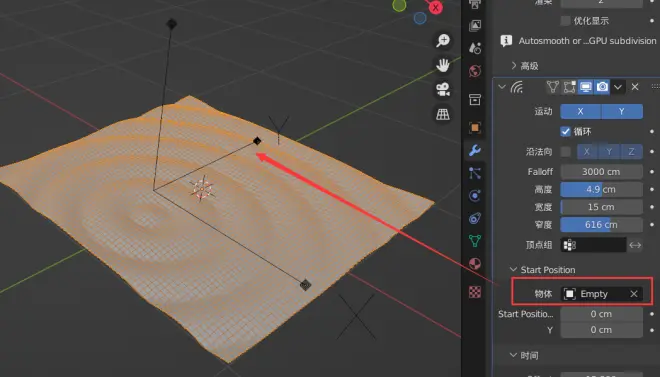Image resolution: width=660 pixels, height=377 pixels.
Task: Animate 窄度 property dot
Action: pyautogui.click(x=652, y=225)
